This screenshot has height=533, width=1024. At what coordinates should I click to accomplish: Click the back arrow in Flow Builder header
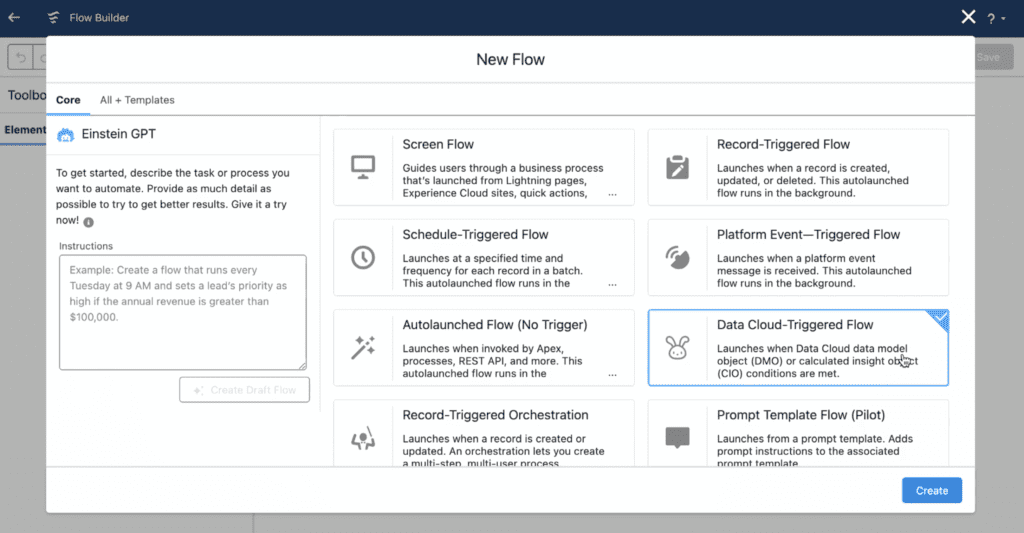coord(14,18)
